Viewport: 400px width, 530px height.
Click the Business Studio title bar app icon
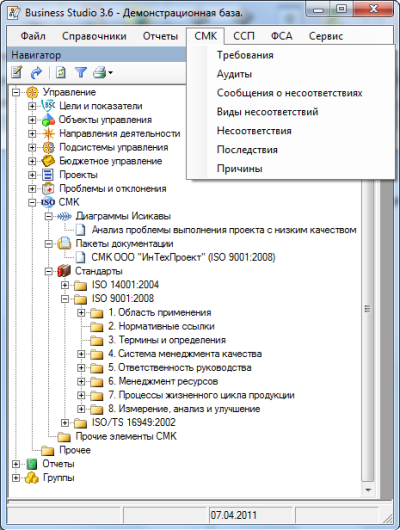[15, 13]
